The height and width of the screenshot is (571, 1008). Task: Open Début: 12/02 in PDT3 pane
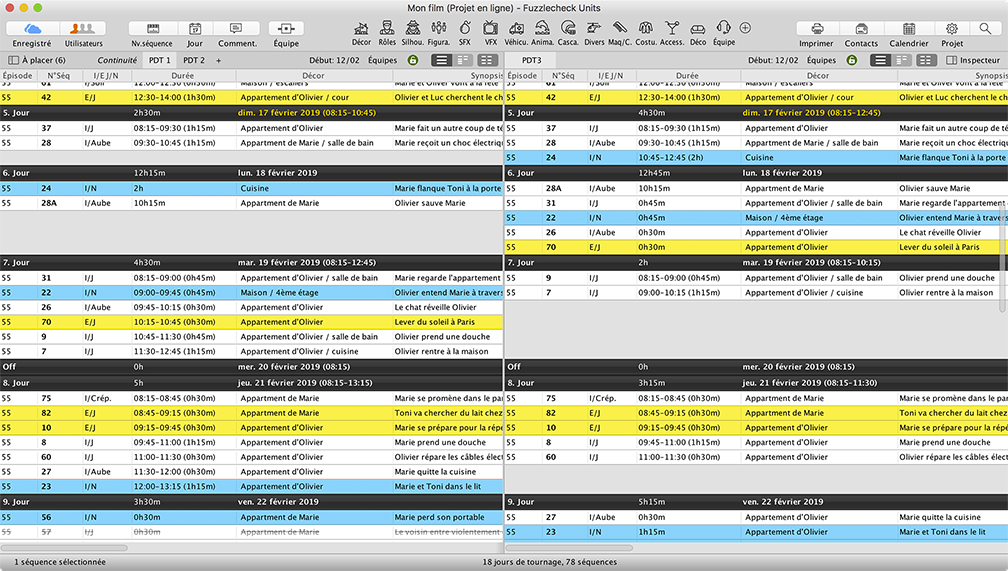[773, 60]
